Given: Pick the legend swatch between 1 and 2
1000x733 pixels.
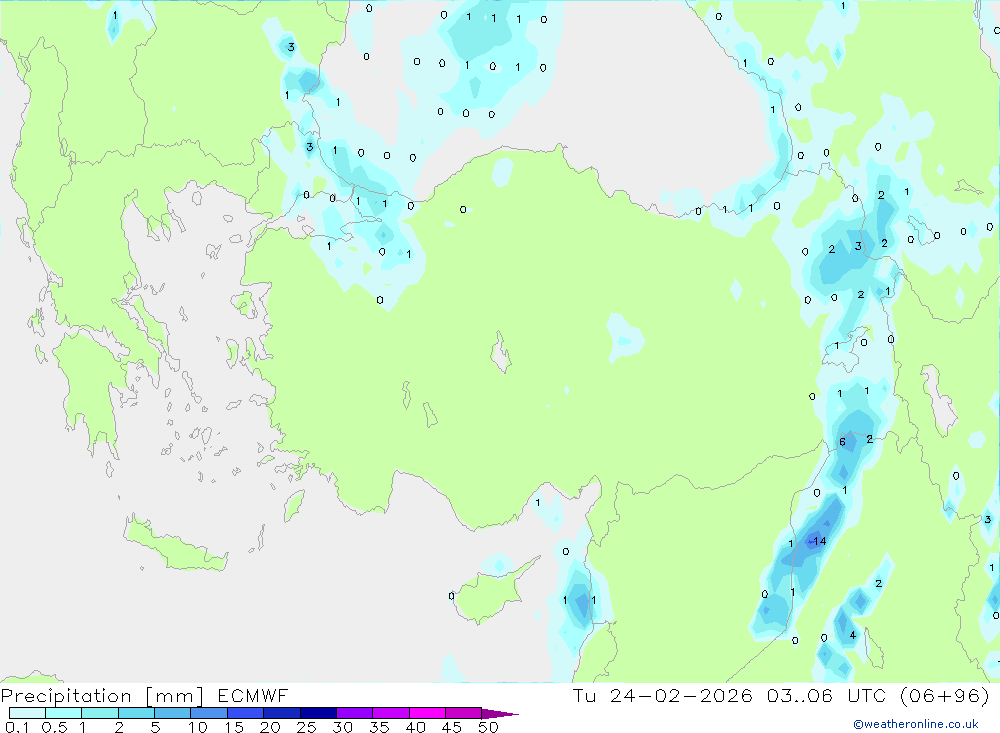Looking at the screenshot, I should click(100, 713).
